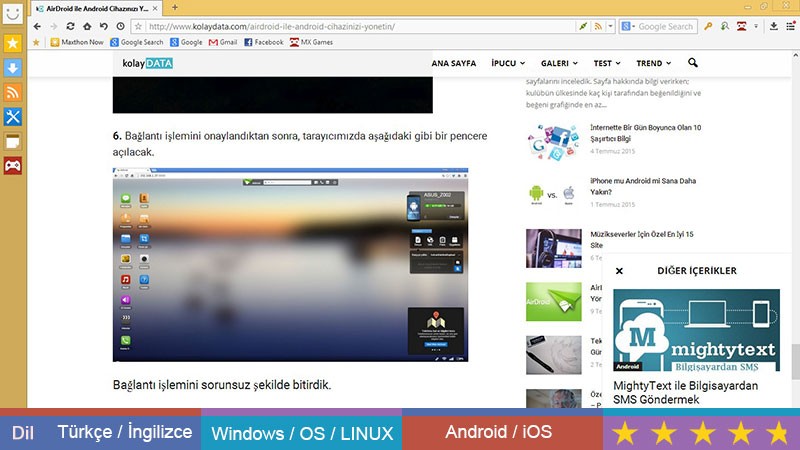Click the key password manager icon

tap(708, 27)
